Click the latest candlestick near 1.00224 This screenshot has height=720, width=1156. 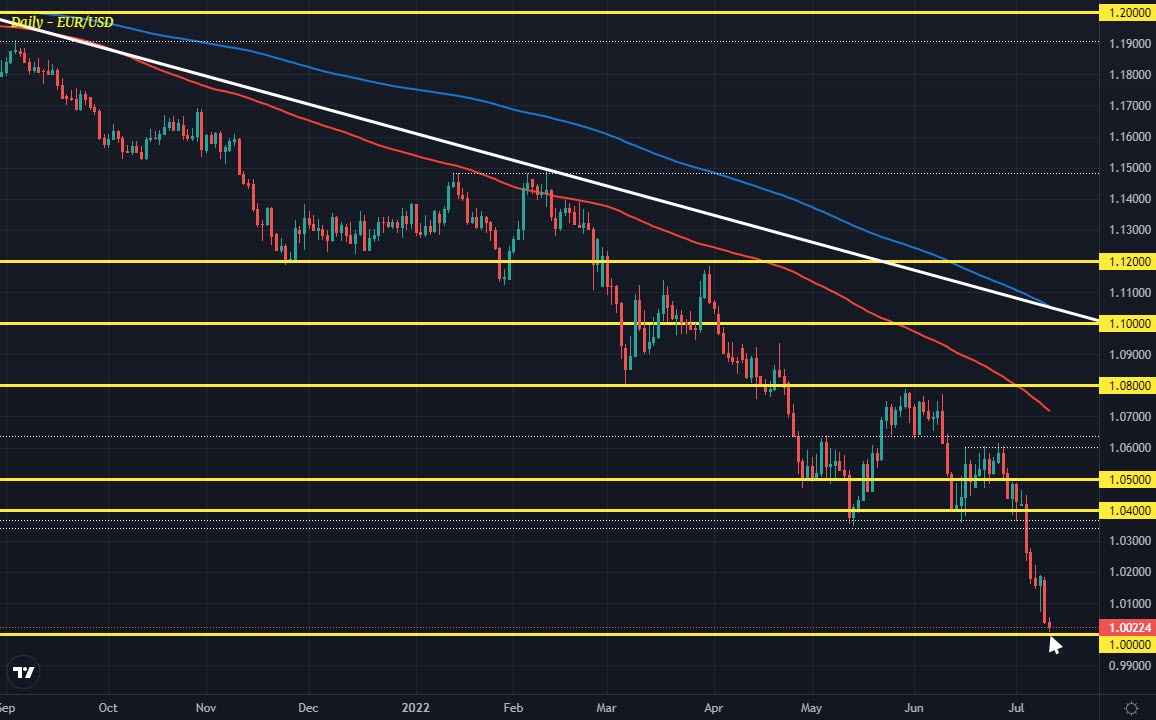(1049, 624)
